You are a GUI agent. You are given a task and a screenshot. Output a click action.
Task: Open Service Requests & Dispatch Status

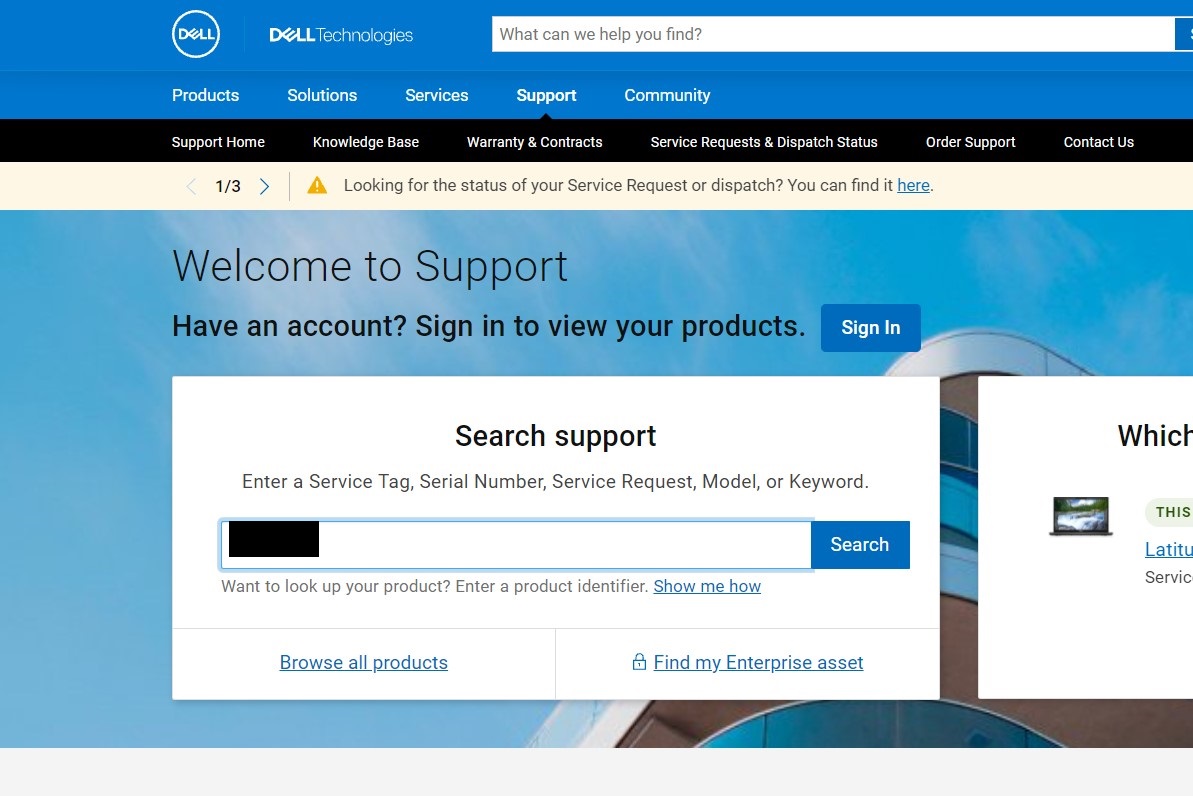point(764,142)
